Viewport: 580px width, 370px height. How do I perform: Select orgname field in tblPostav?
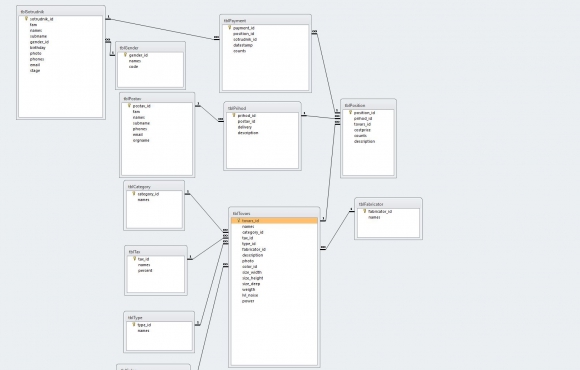(x=141, y=140)
